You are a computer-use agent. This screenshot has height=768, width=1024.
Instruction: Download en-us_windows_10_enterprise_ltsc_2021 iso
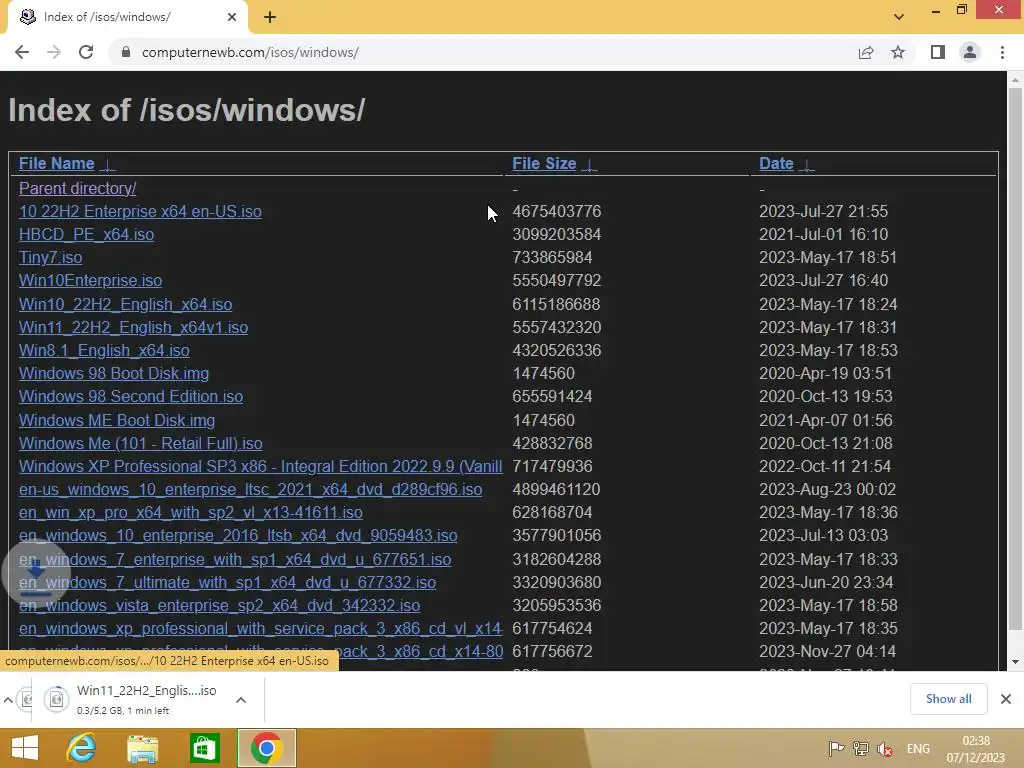250,489
